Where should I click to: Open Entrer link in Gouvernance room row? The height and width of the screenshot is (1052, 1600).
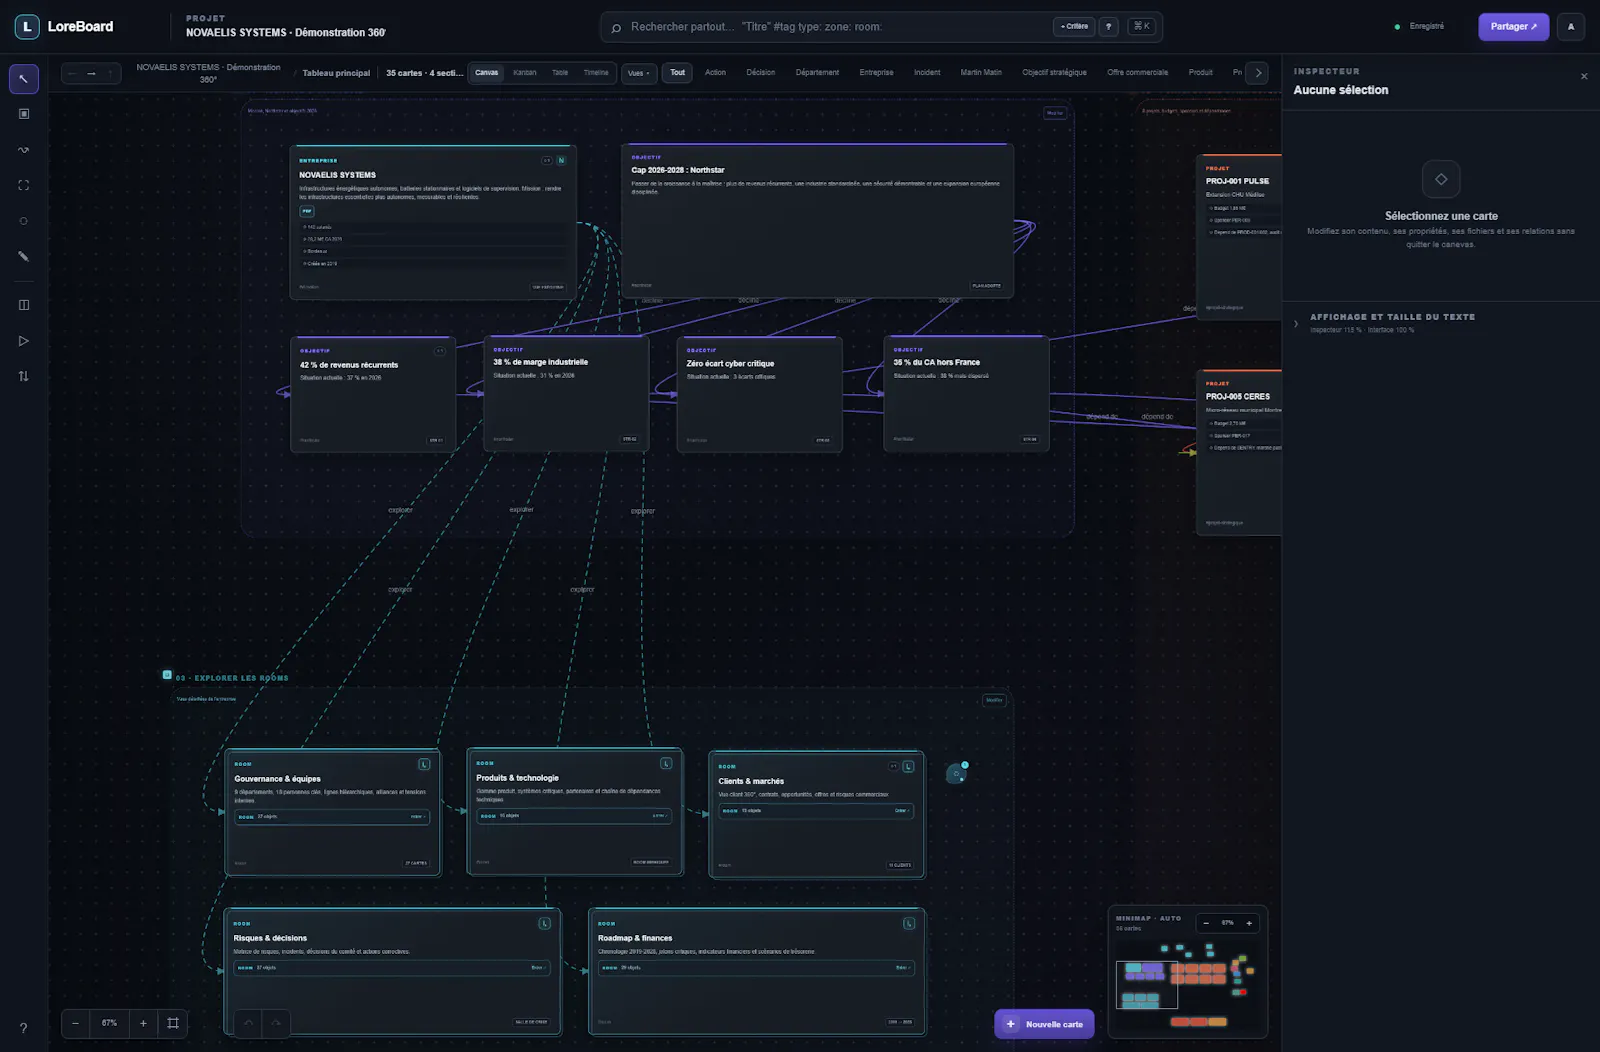pyautogui.click(x=417, y=817)
